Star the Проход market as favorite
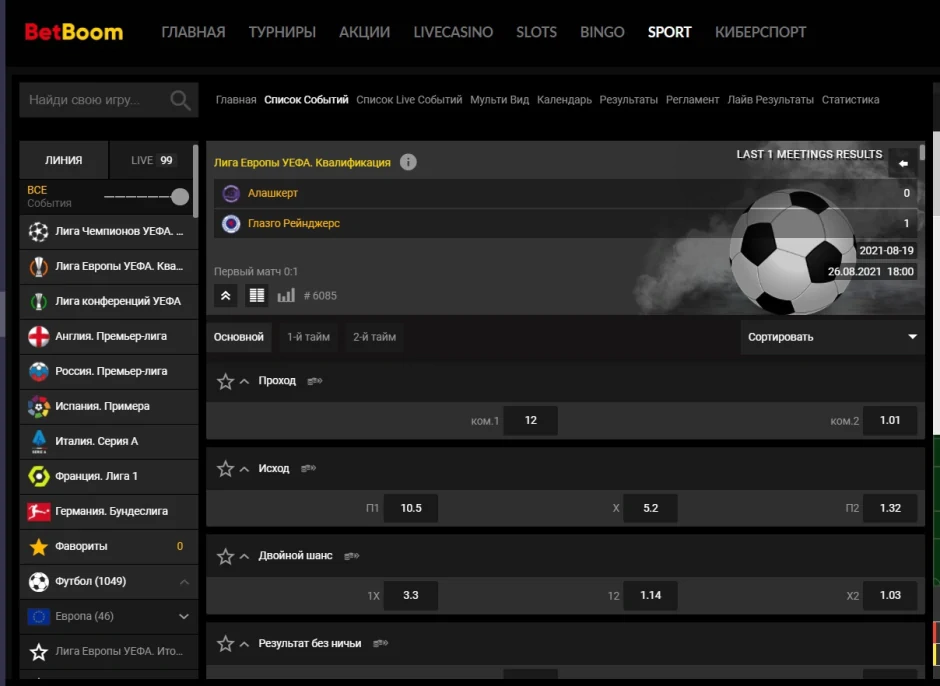 pyautogui.click(x=225, y=381)
